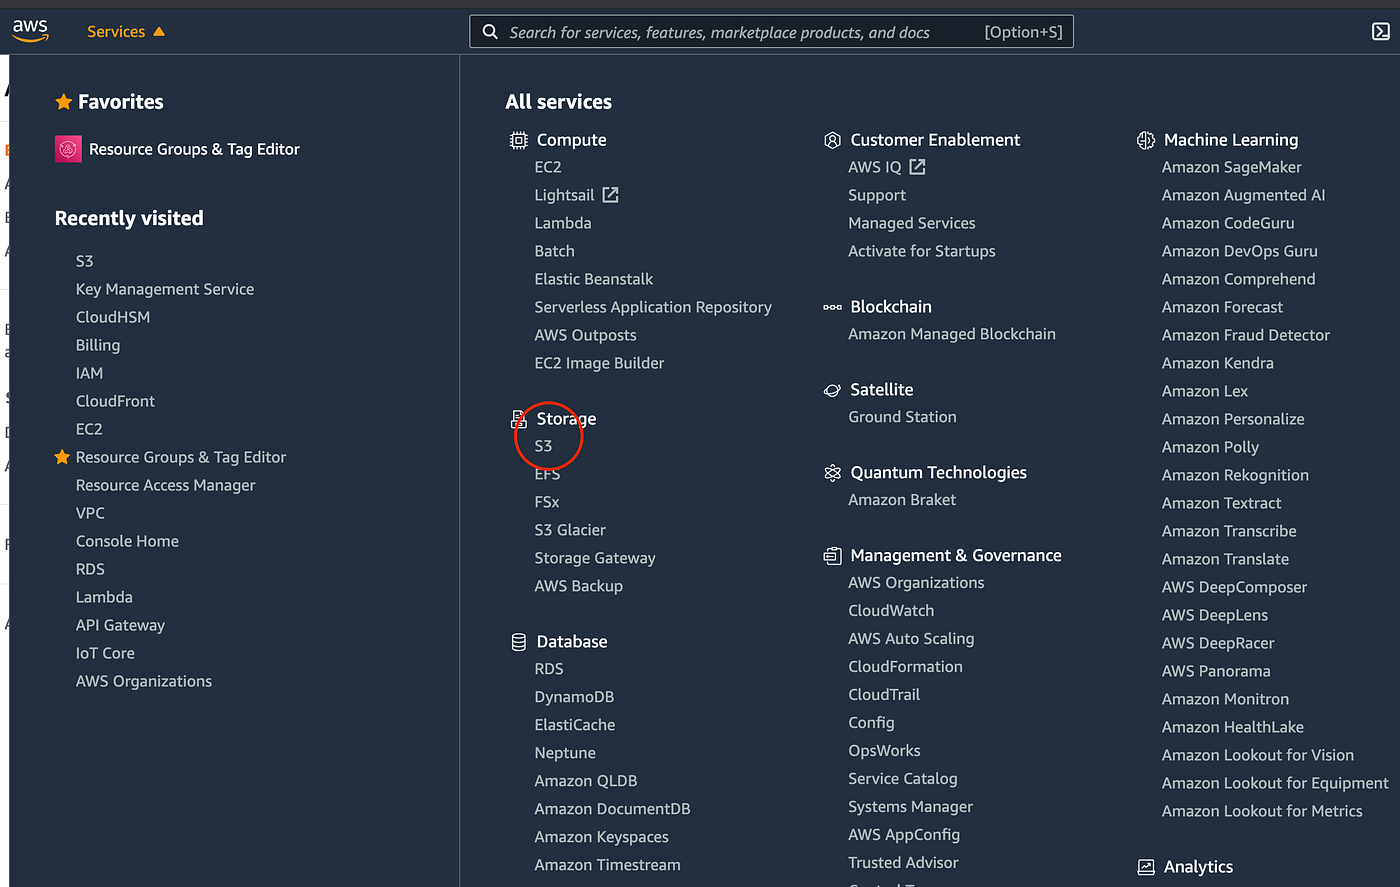
Task: Open Resource Access Manager
Action: coord(166,485)
